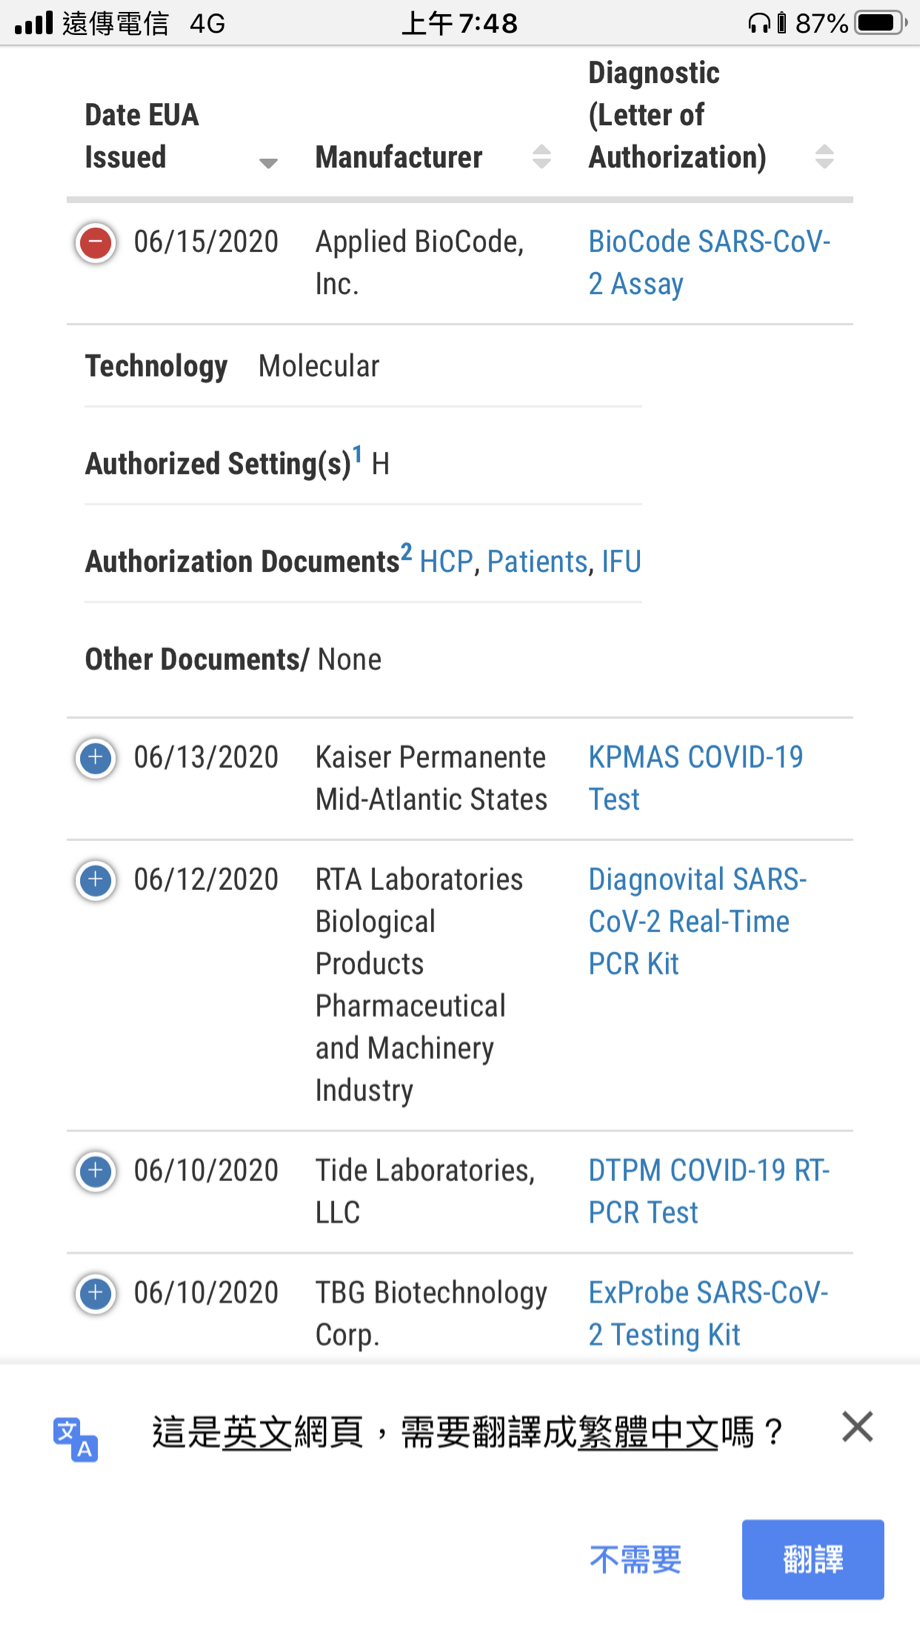Sort the Manufacturer column
Image resolution: width=920 pixels, height=1636 pixels.
541,157
